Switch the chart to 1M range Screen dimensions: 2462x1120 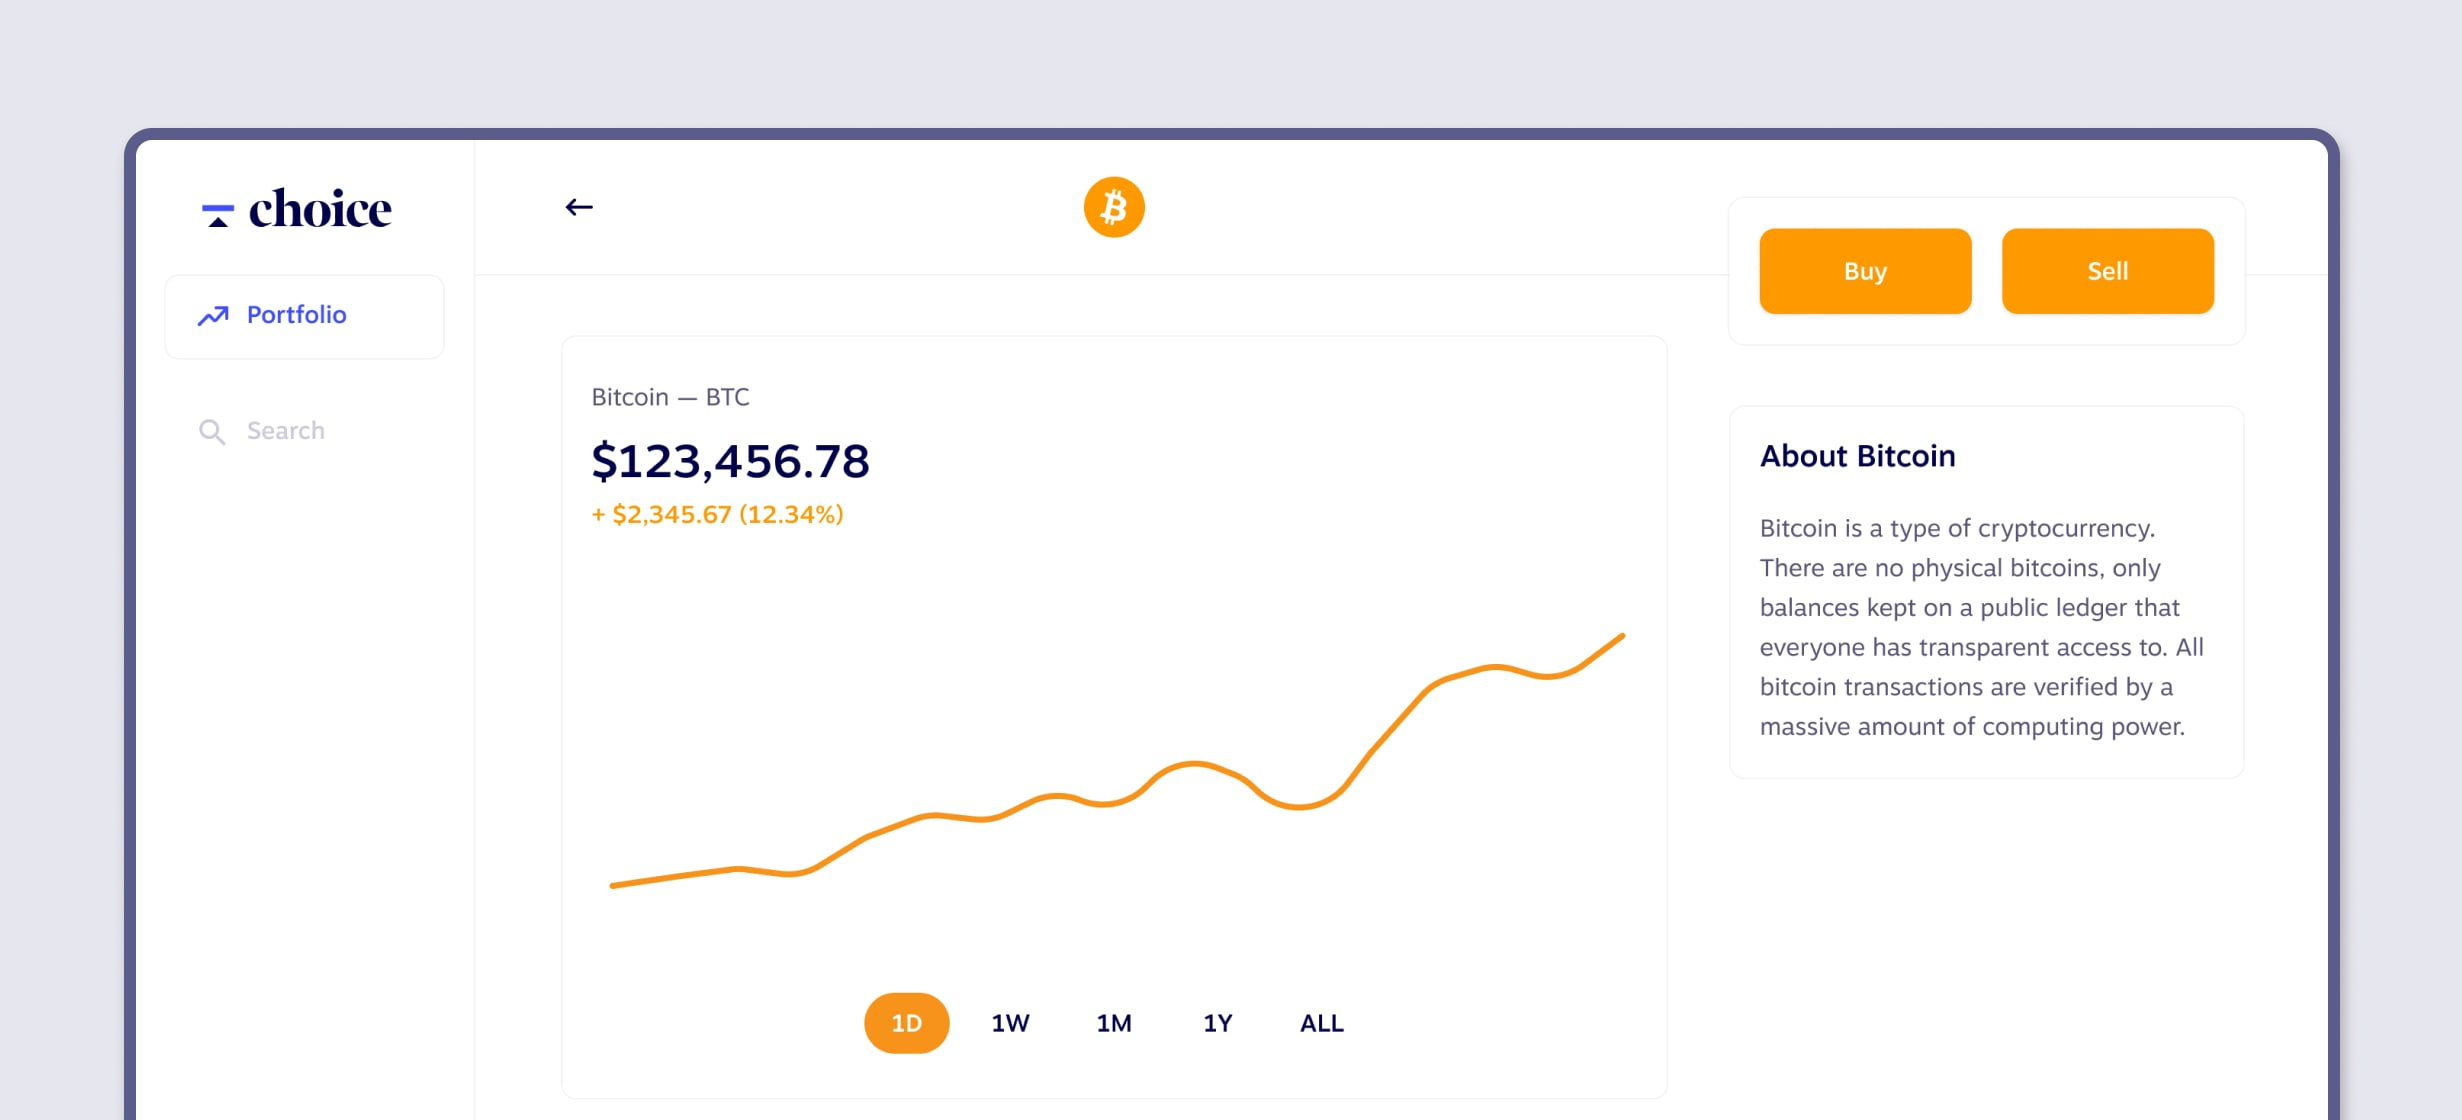pos(1114,1023)
